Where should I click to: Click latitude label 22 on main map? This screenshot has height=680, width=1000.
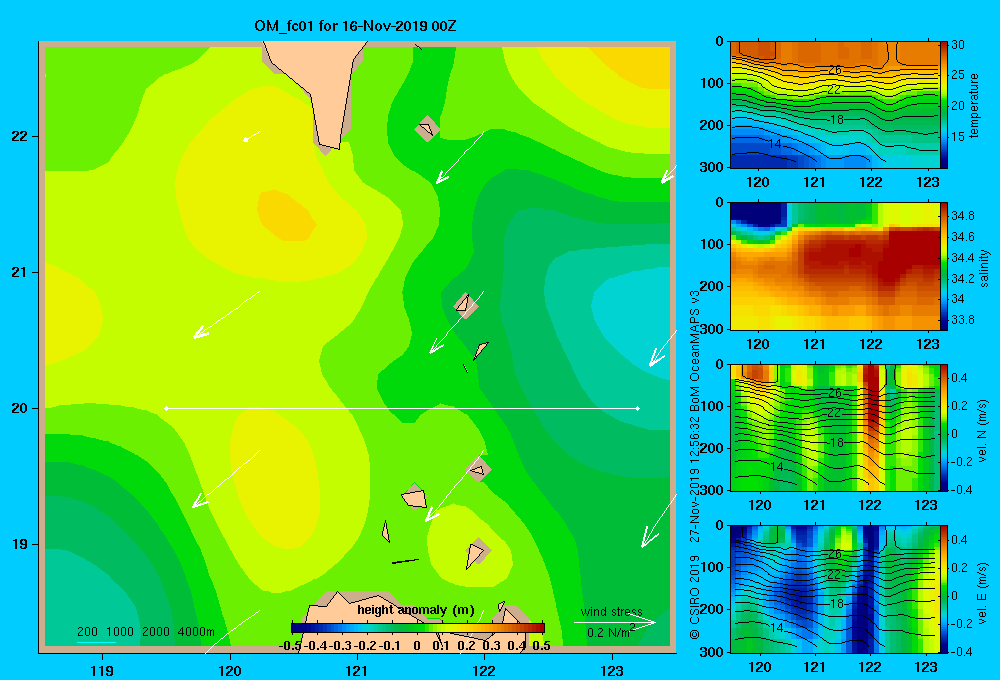tap(20, 137)
